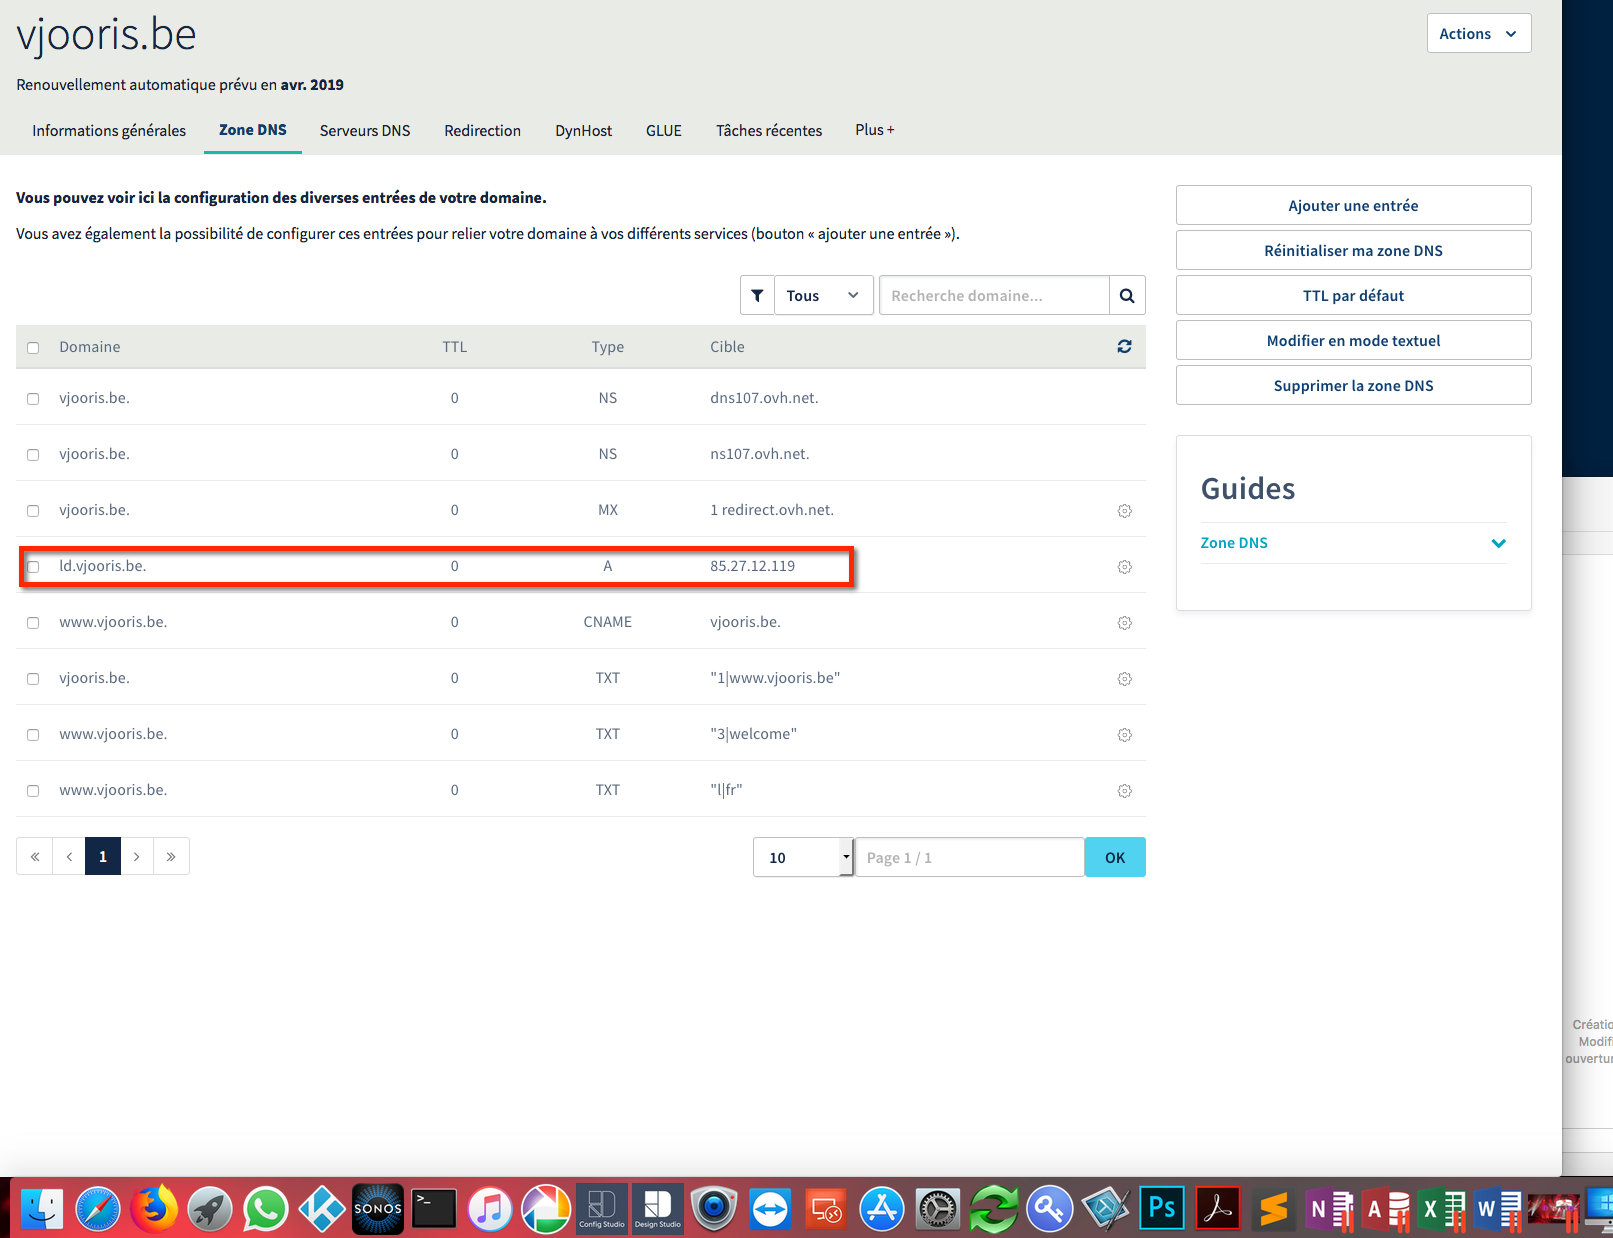The height and width of the screenshot is (1238, 1613).
Task: Click Réinitialiser ma zone DNS
Action: click(1353, 250)
